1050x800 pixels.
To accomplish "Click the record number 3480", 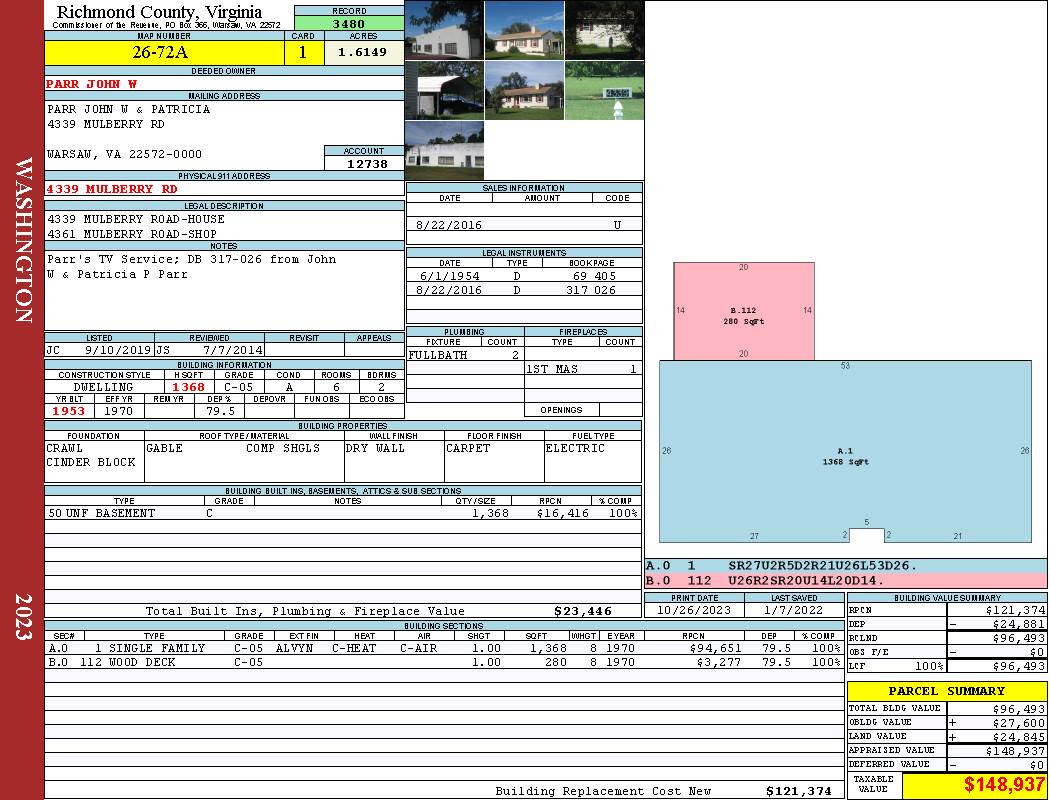I will (349, 24).
